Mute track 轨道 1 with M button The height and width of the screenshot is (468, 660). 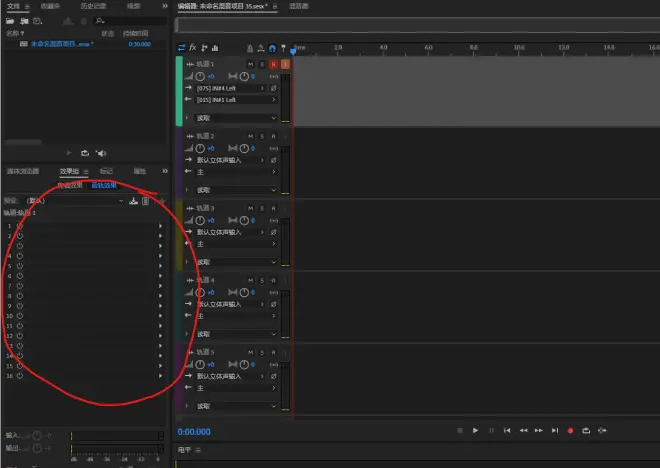(x=250, y=64)
